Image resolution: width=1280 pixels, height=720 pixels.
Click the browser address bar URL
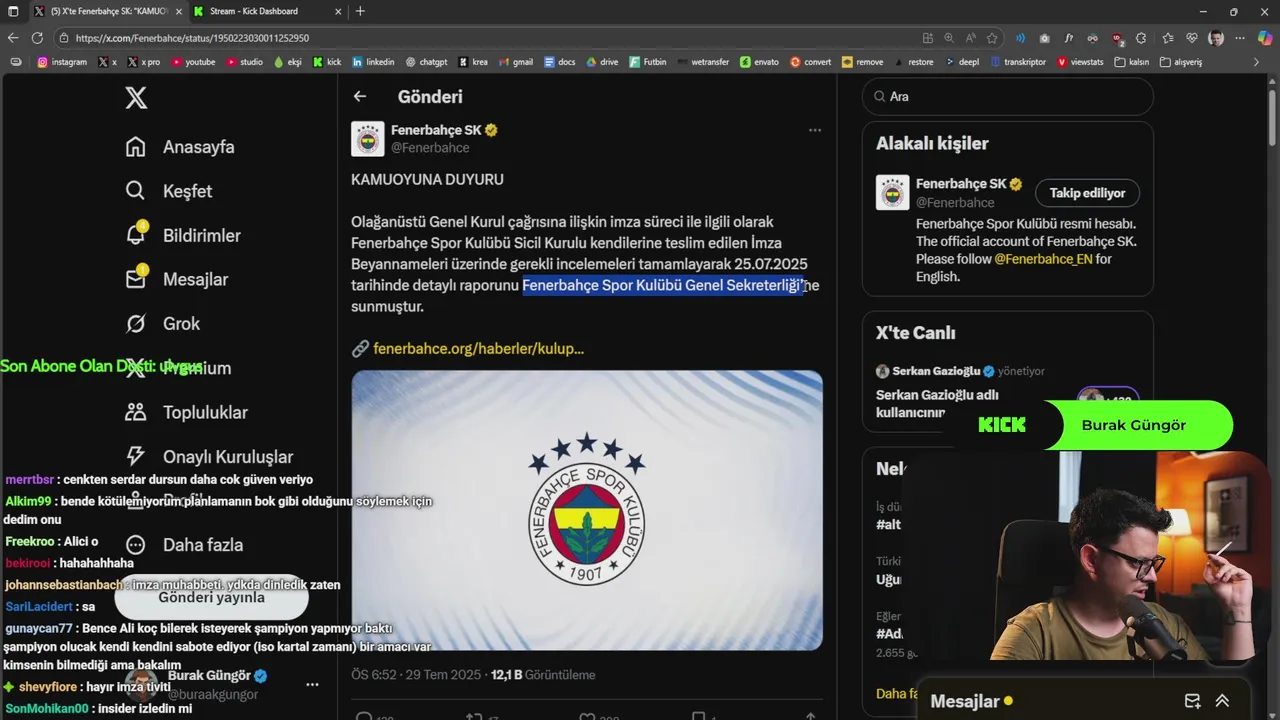click(192, 38)
